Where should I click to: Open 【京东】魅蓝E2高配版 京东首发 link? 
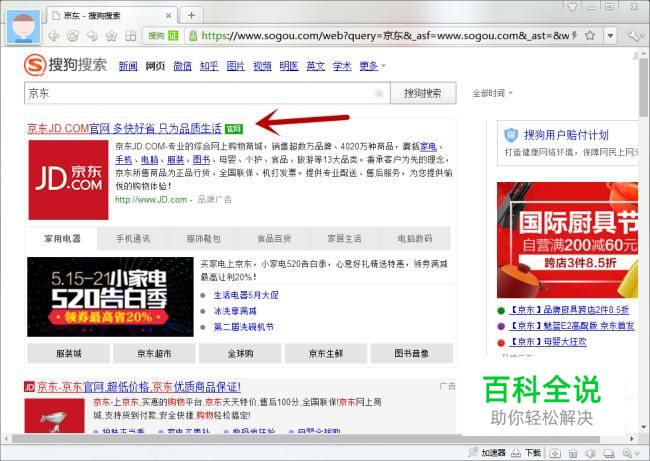(x=572, y=326)
